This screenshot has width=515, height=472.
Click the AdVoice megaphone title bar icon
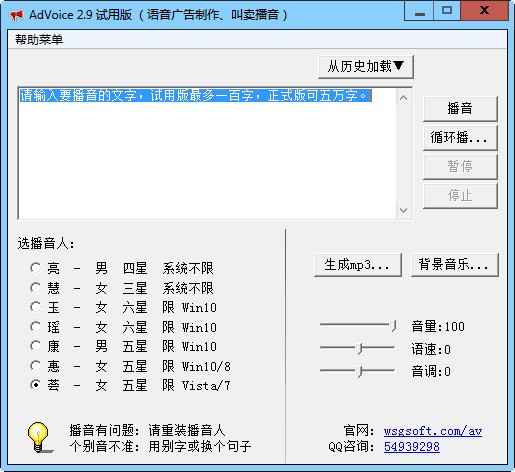tap(17, 15)
